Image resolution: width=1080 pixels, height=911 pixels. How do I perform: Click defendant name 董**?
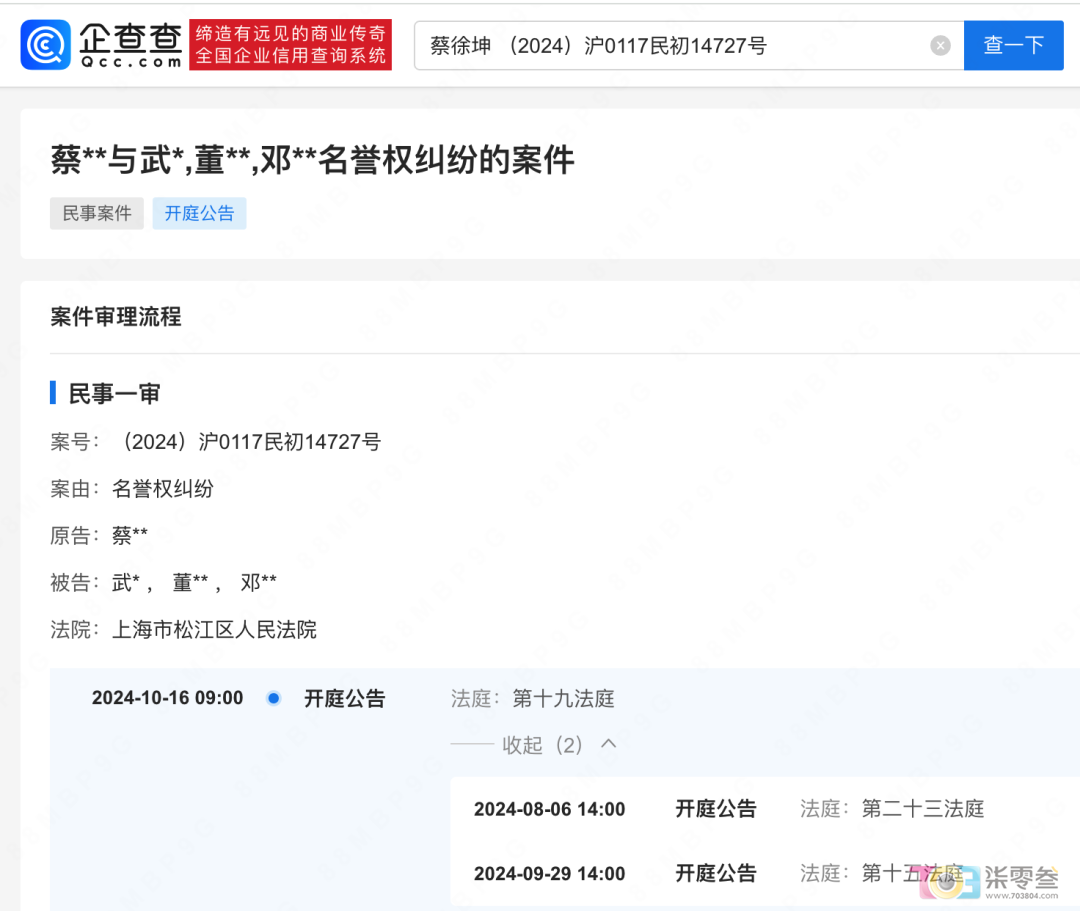[190, 583]
